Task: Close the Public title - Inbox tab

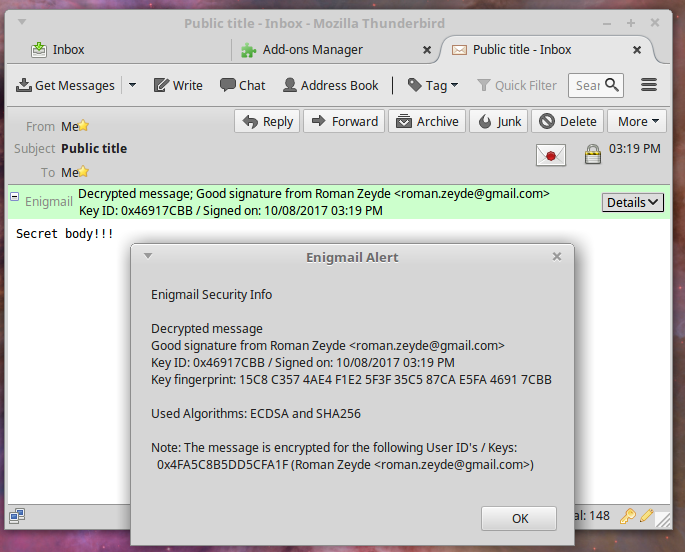Action: [637, 50]
